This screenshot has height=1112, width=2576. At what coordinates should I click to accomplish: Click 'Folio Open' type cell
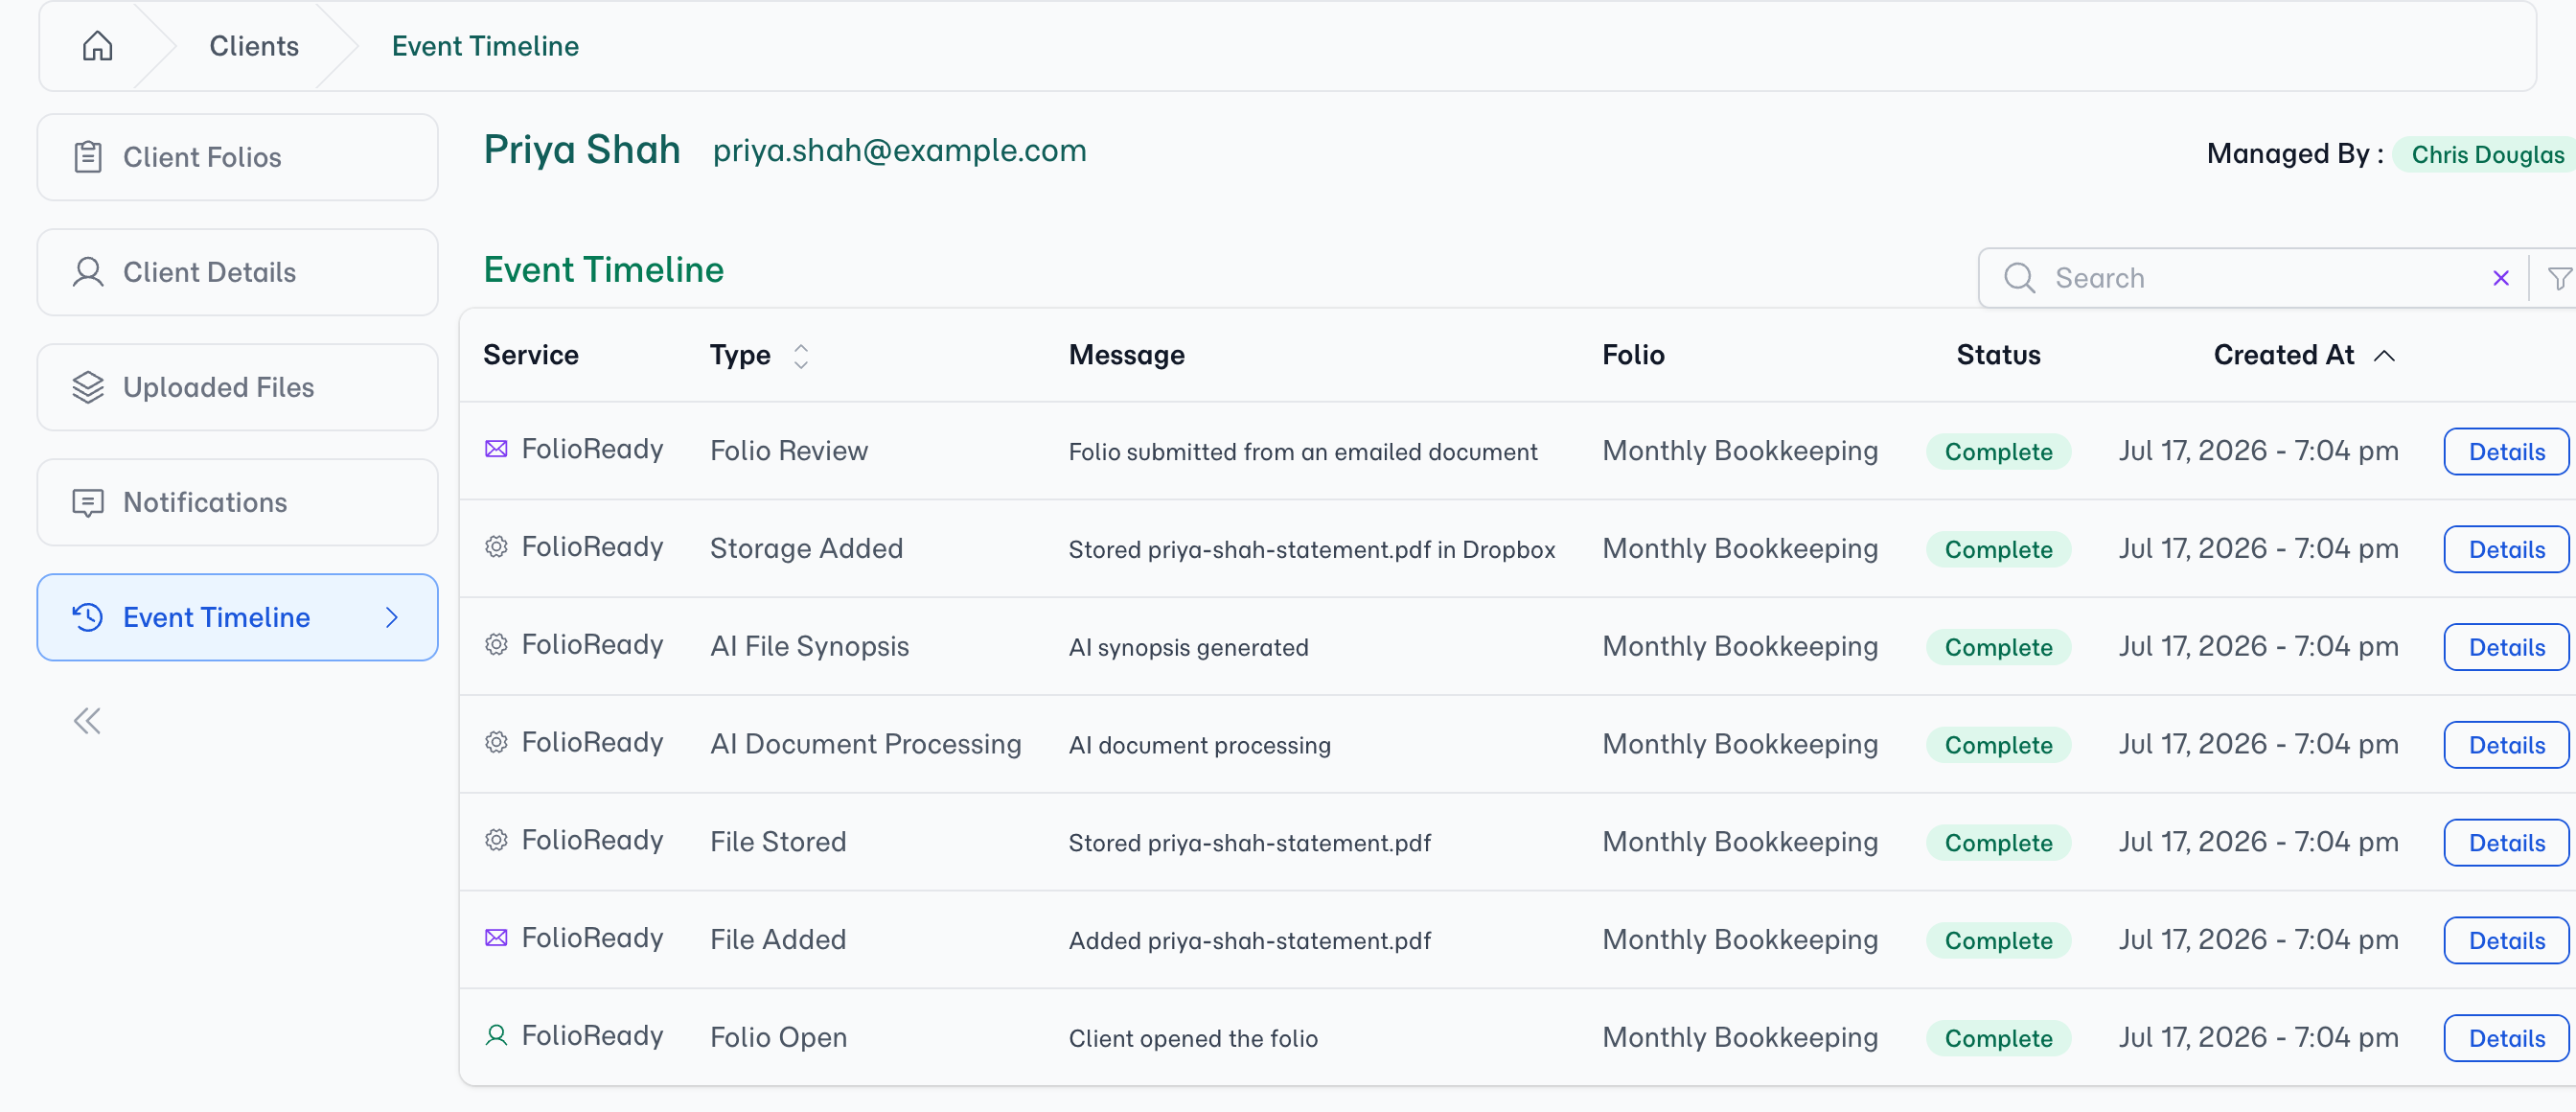(778, 1038)
